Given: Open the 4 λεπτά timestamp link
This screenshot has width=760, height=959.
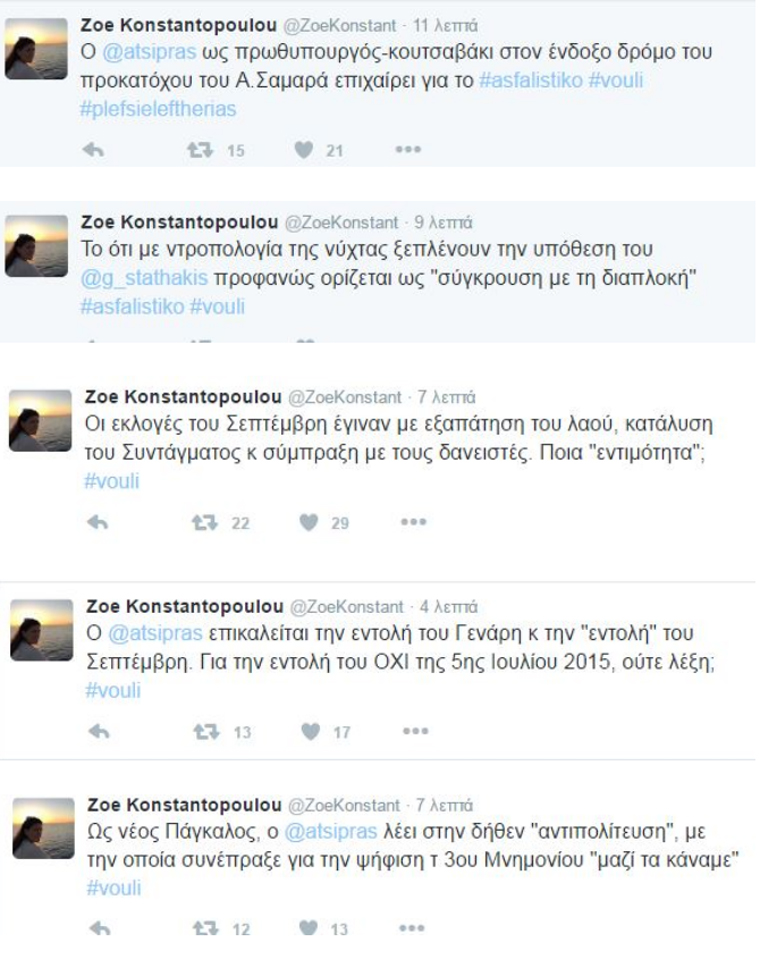Looking at the screenshot, I should [448, 607].
